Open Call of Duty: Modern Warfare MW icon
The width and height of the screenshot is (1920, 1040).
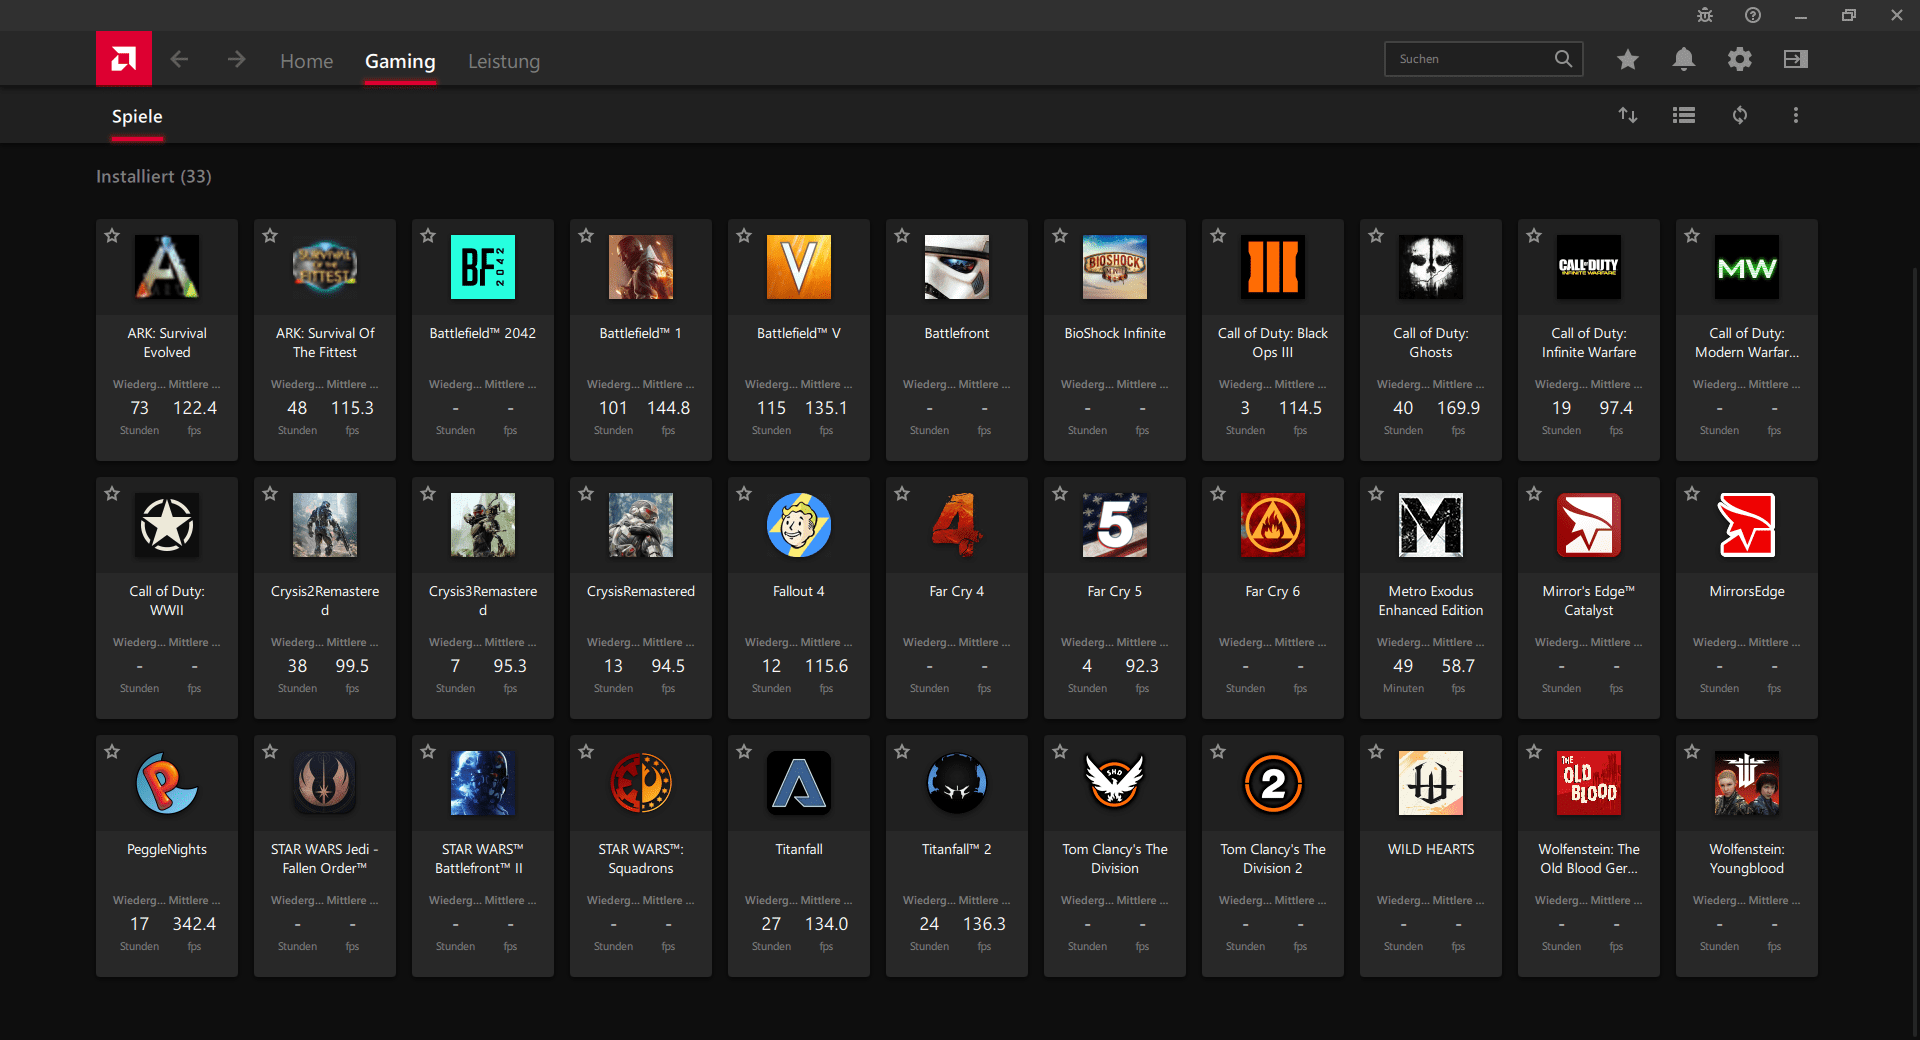(x=1747, y=267)
